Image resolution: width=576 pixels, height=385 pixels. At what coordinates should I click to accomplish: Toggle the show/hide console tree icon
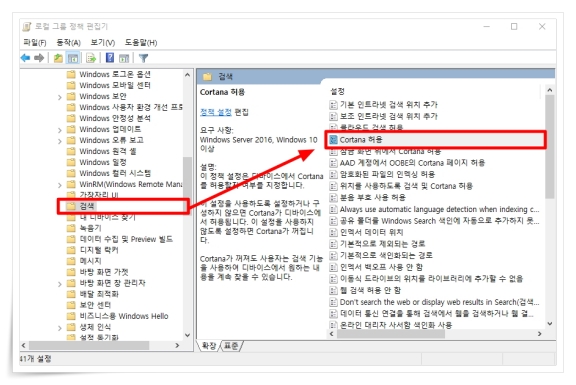coord(73,58)
